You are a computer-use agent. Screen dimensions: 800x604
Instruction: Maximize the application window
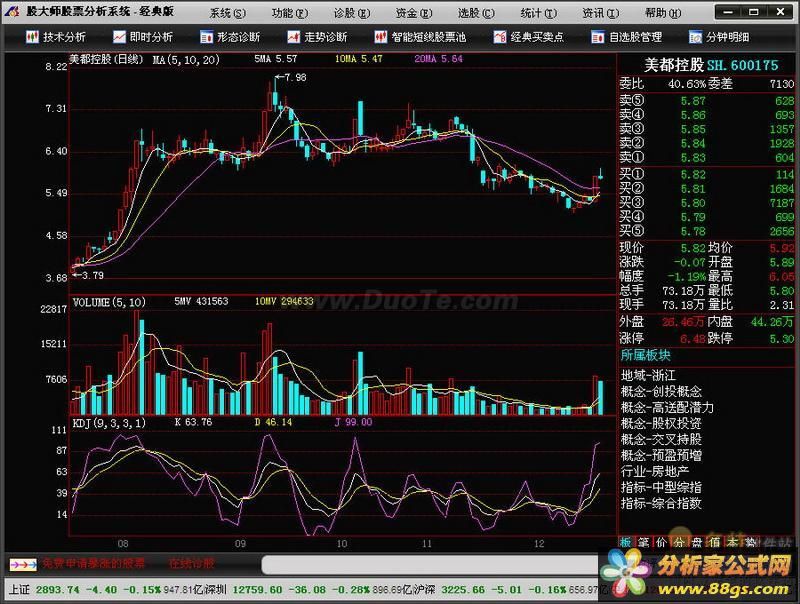click(754, 11)
